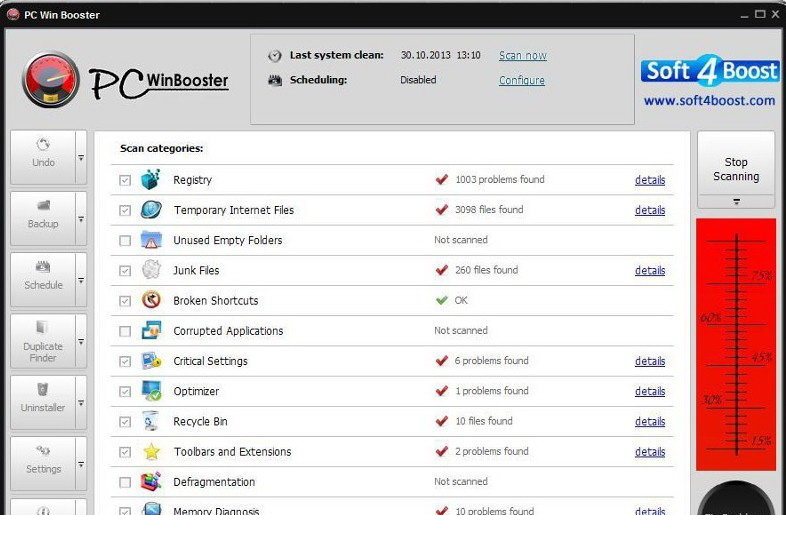Click the Registry category icon
Screen dimensions: 786x535
tap(151, 180)
